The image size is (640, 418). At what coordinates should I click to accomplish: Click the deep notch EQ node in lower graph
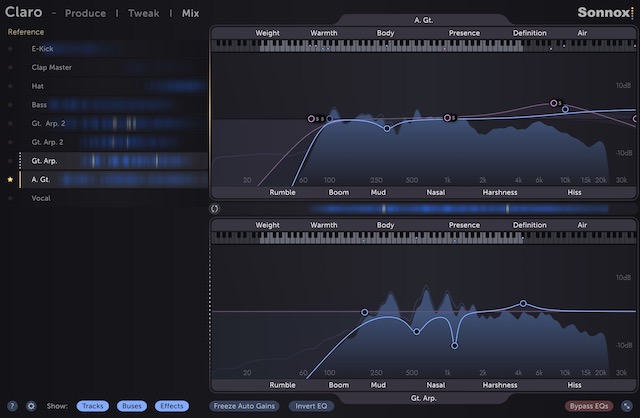coord(455,346)
